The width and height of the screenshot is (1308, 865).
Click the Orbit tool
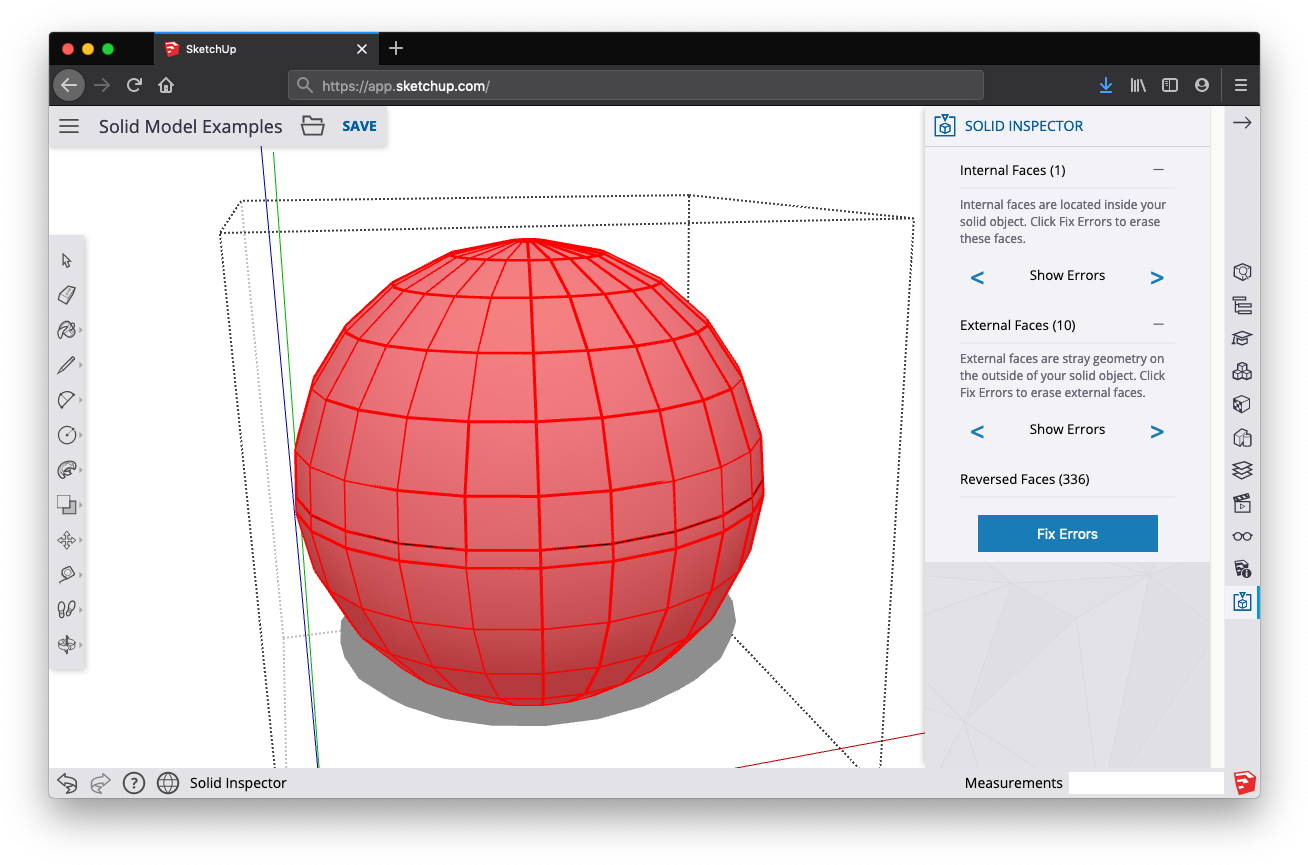tap(67, 644)
